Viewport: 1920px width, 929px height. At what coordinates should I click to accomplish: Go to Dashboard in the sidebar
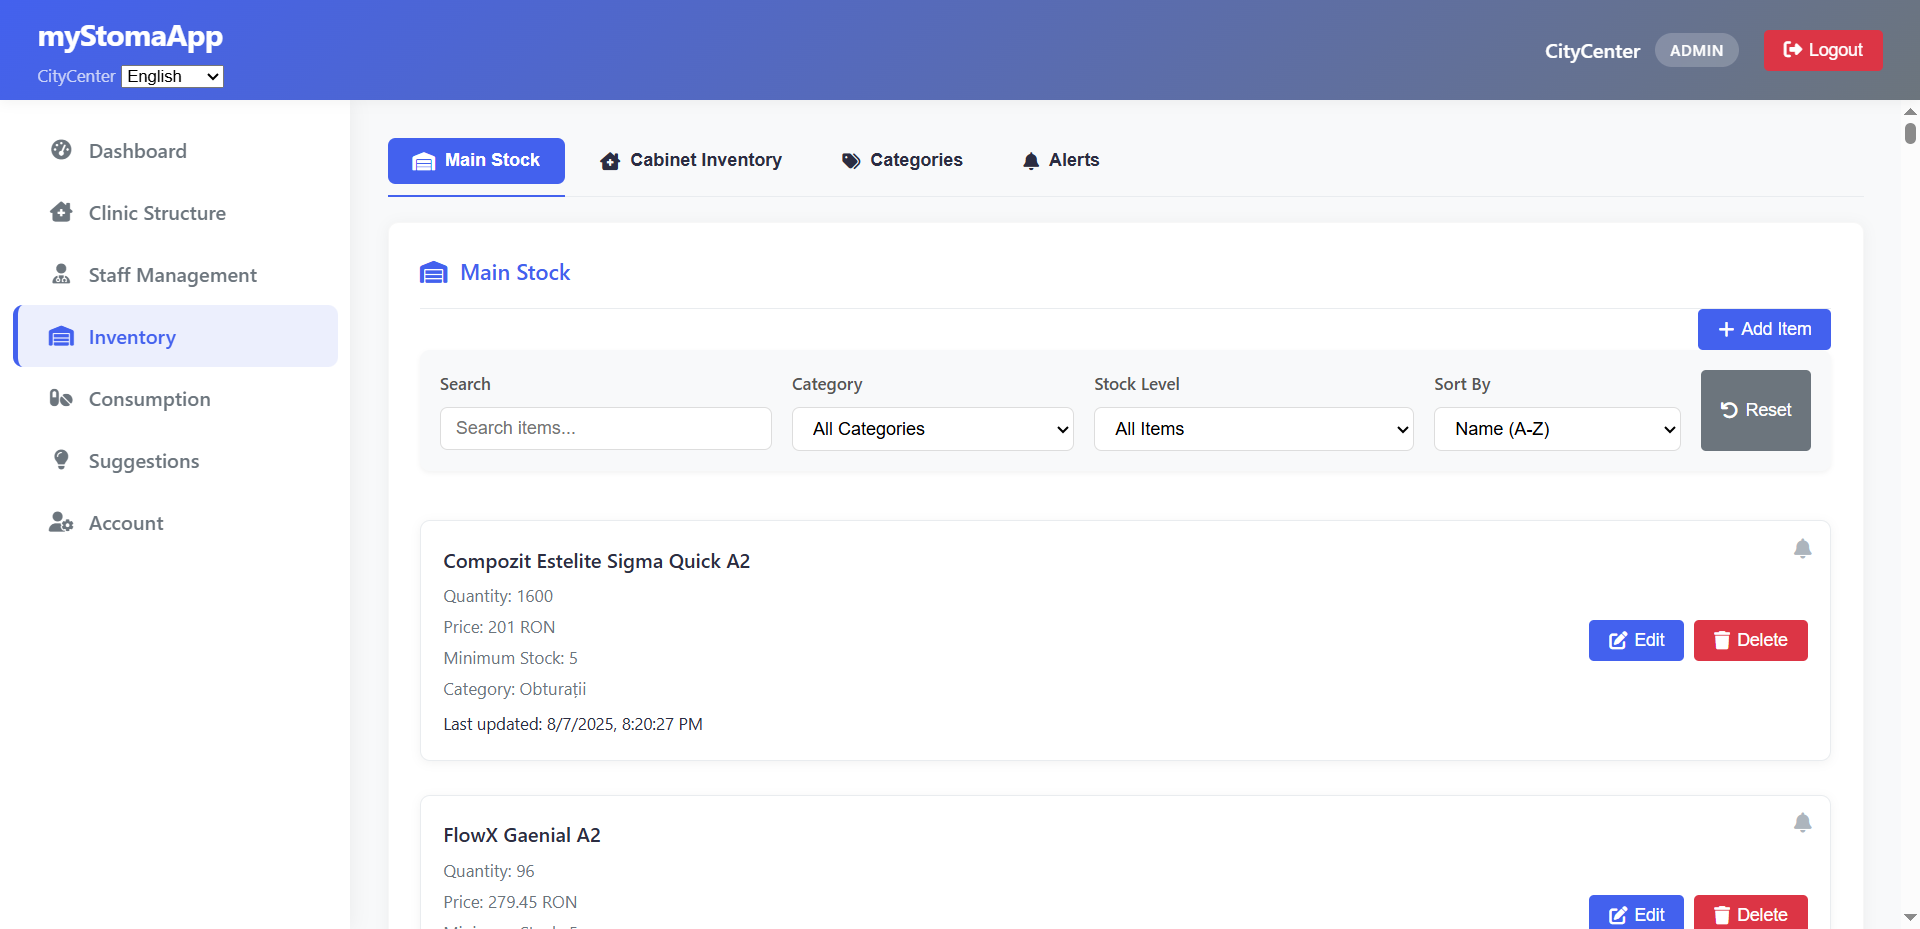(176, 151)
